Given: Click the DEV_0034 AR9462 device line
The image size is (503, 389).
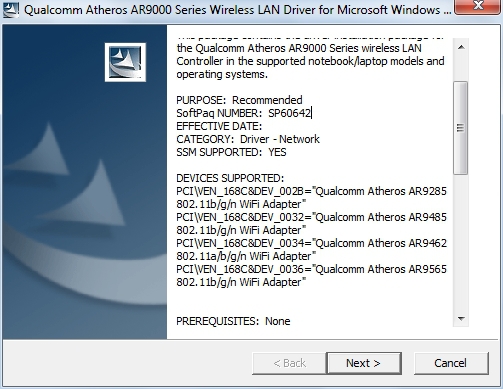Looking at the screenshot, I should (x=311, y=243).
